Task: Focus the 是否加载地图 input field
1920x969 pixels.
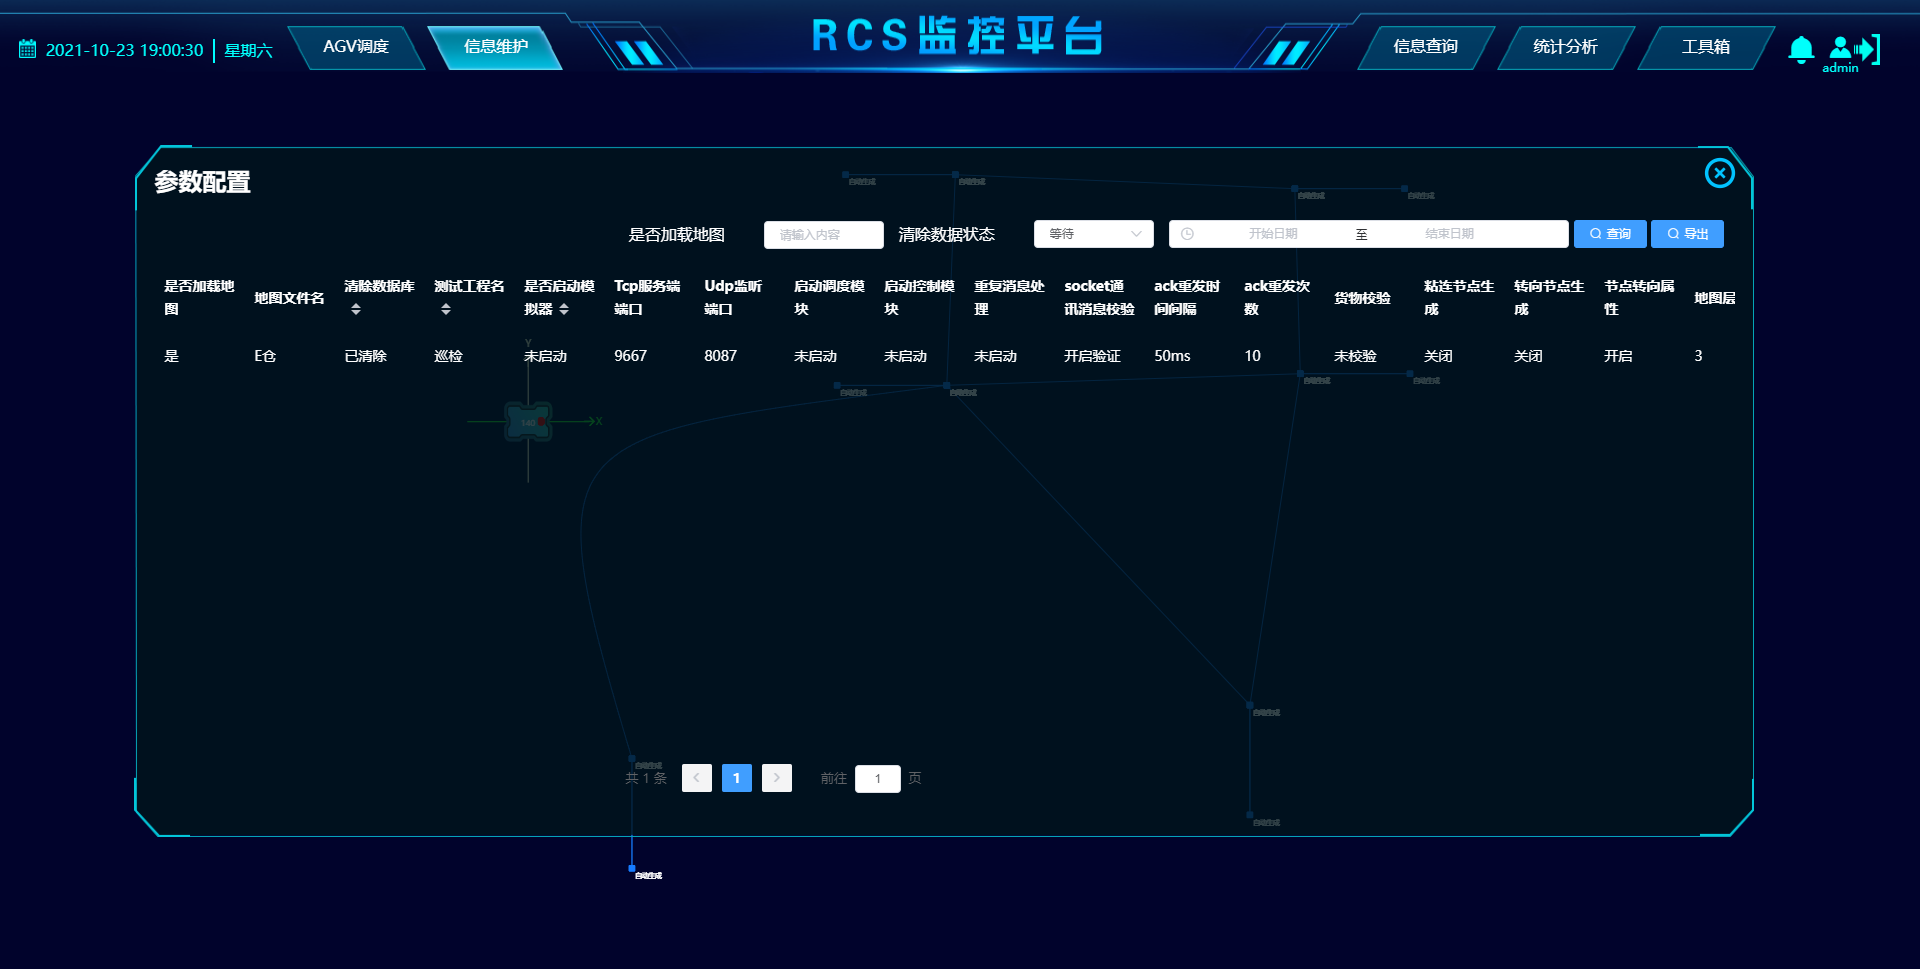Action: pyautogui.click(x=823, y=235)
